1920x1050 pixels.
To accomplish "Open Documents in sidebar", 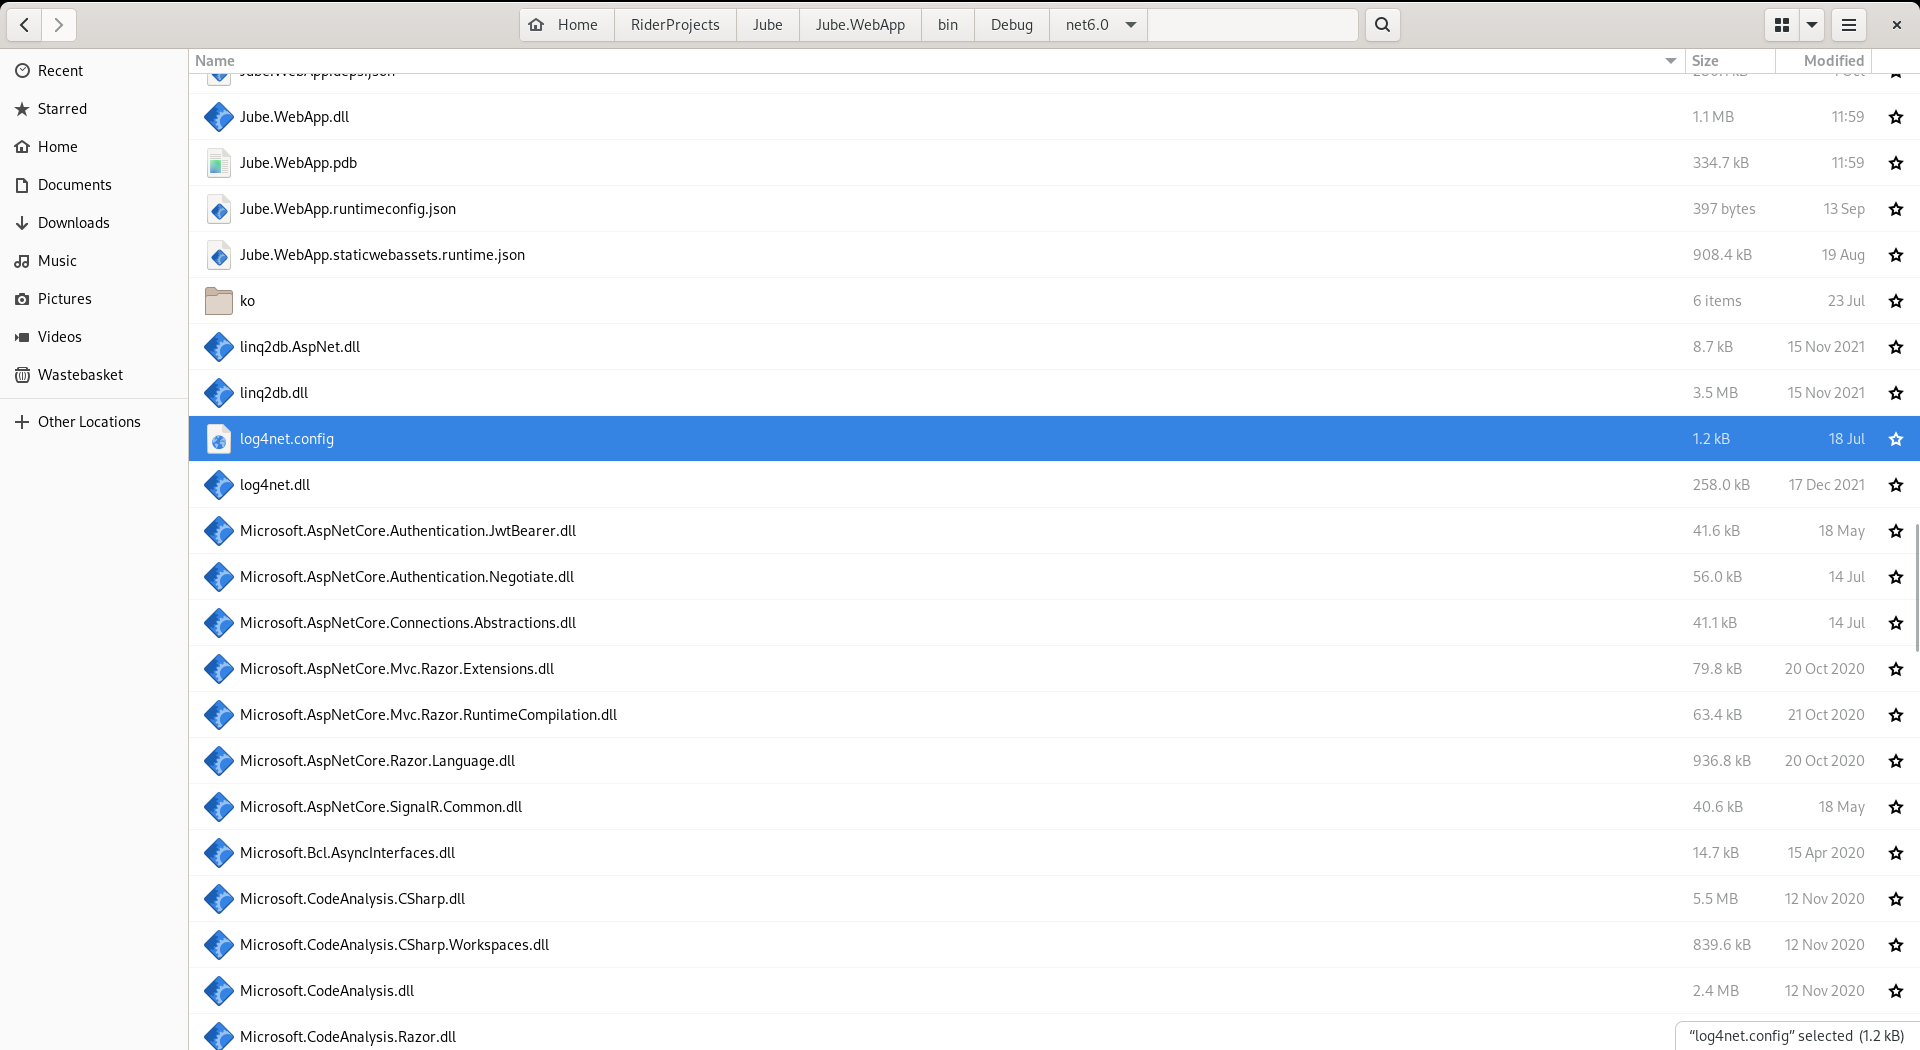I will pos(94,185).
